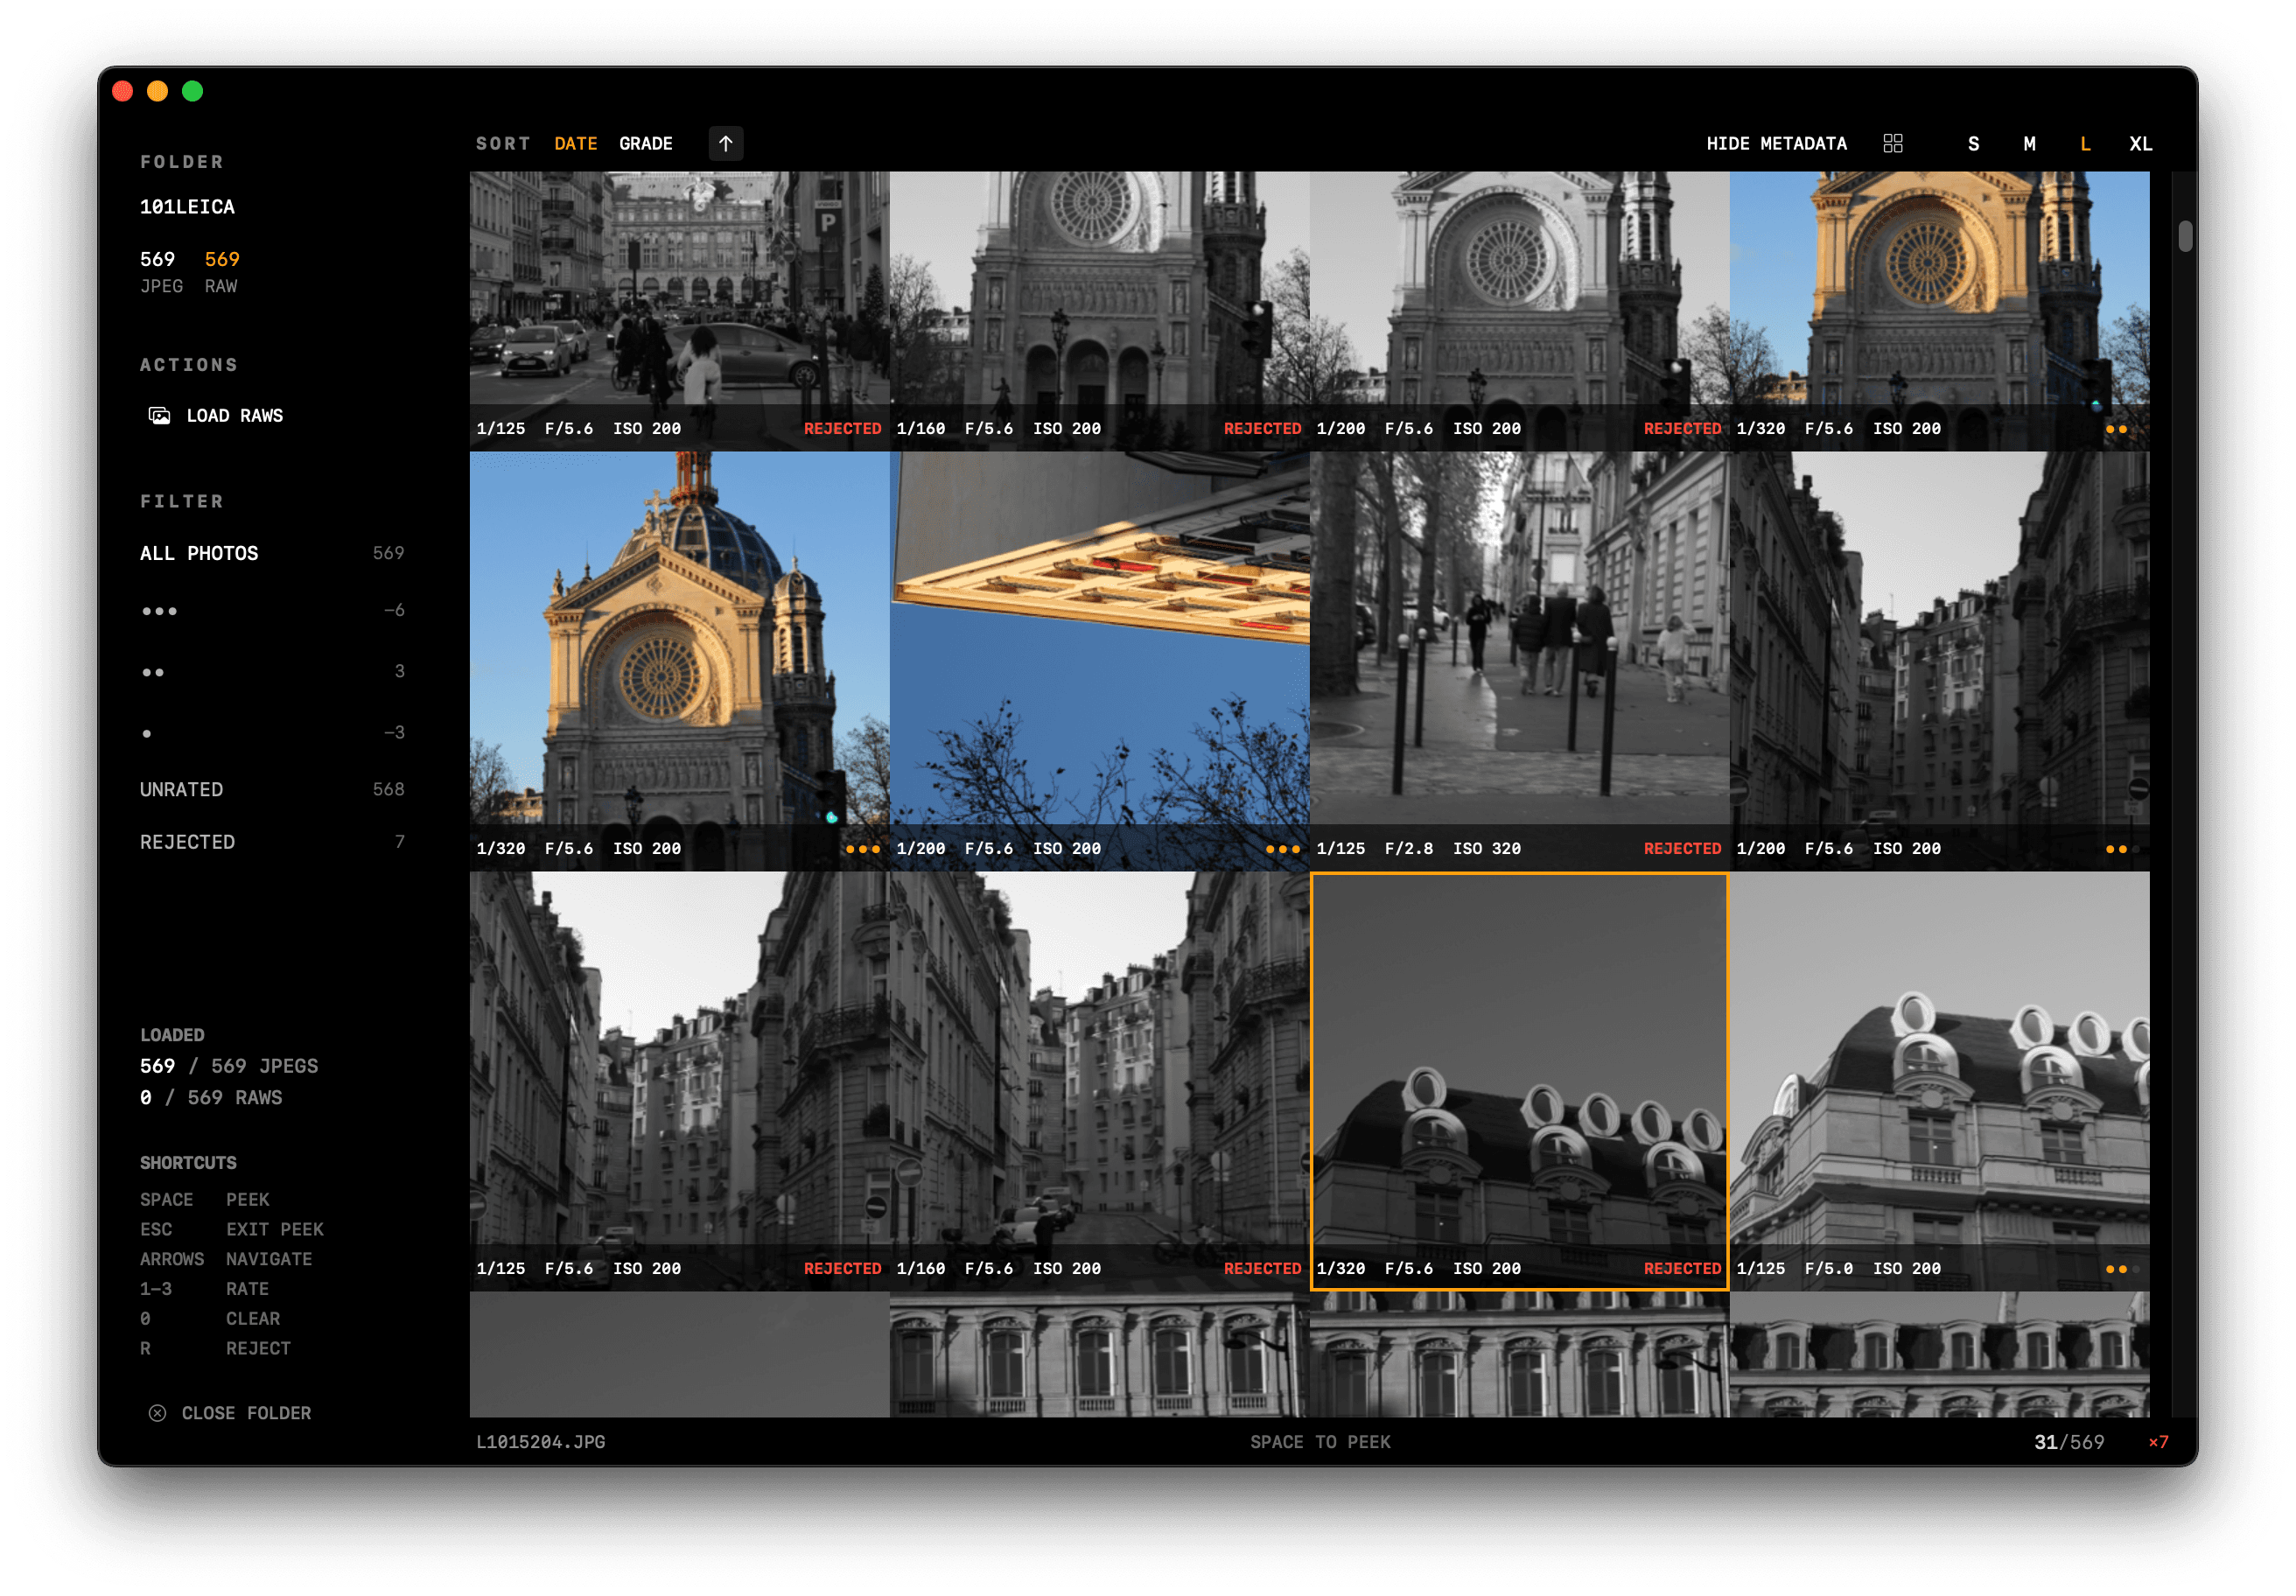Viewport: 2296px width, 1596px height.
Task: Filter by single-dot rating
Action: coord(147,733)
